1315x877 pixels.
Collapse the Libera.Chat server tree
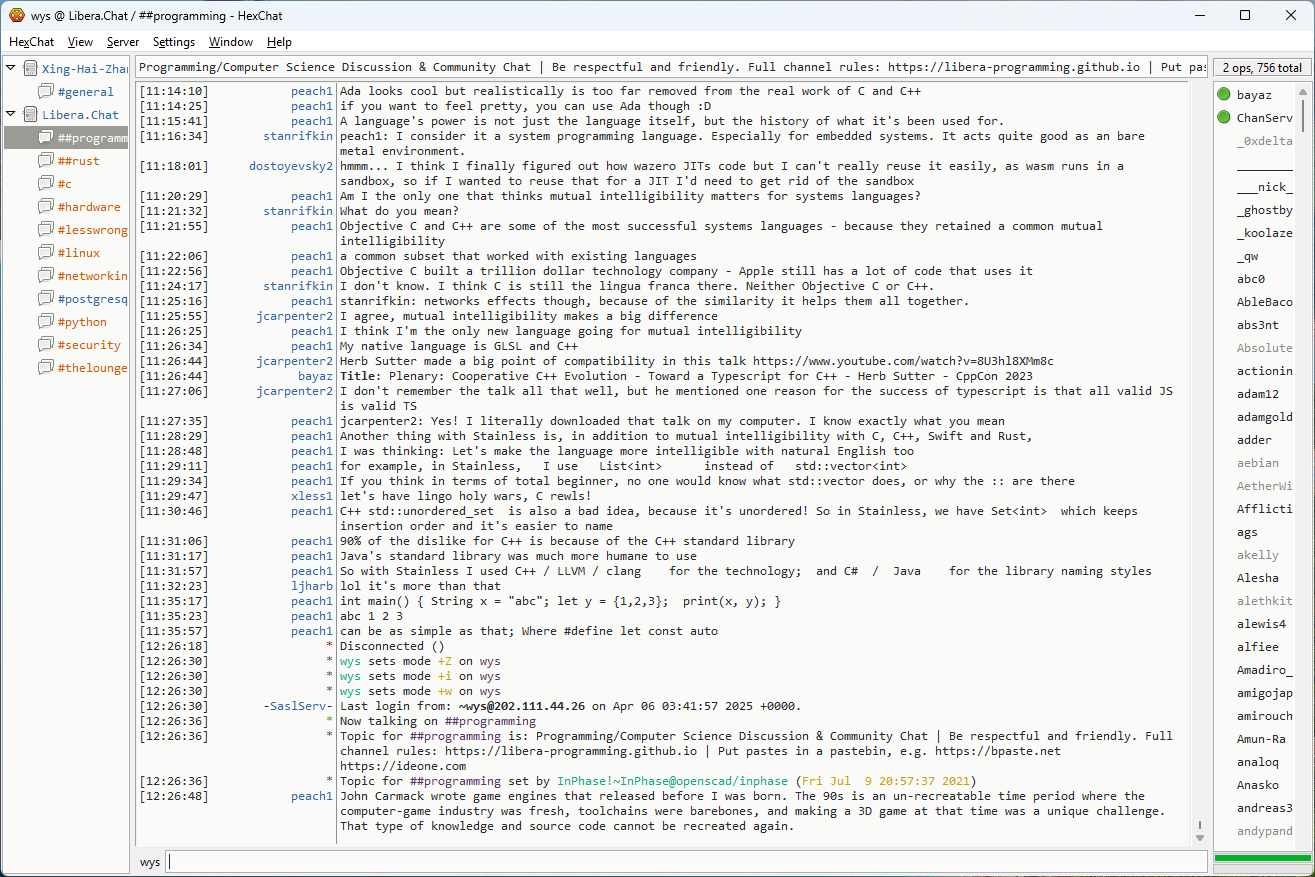click(11, 115)
